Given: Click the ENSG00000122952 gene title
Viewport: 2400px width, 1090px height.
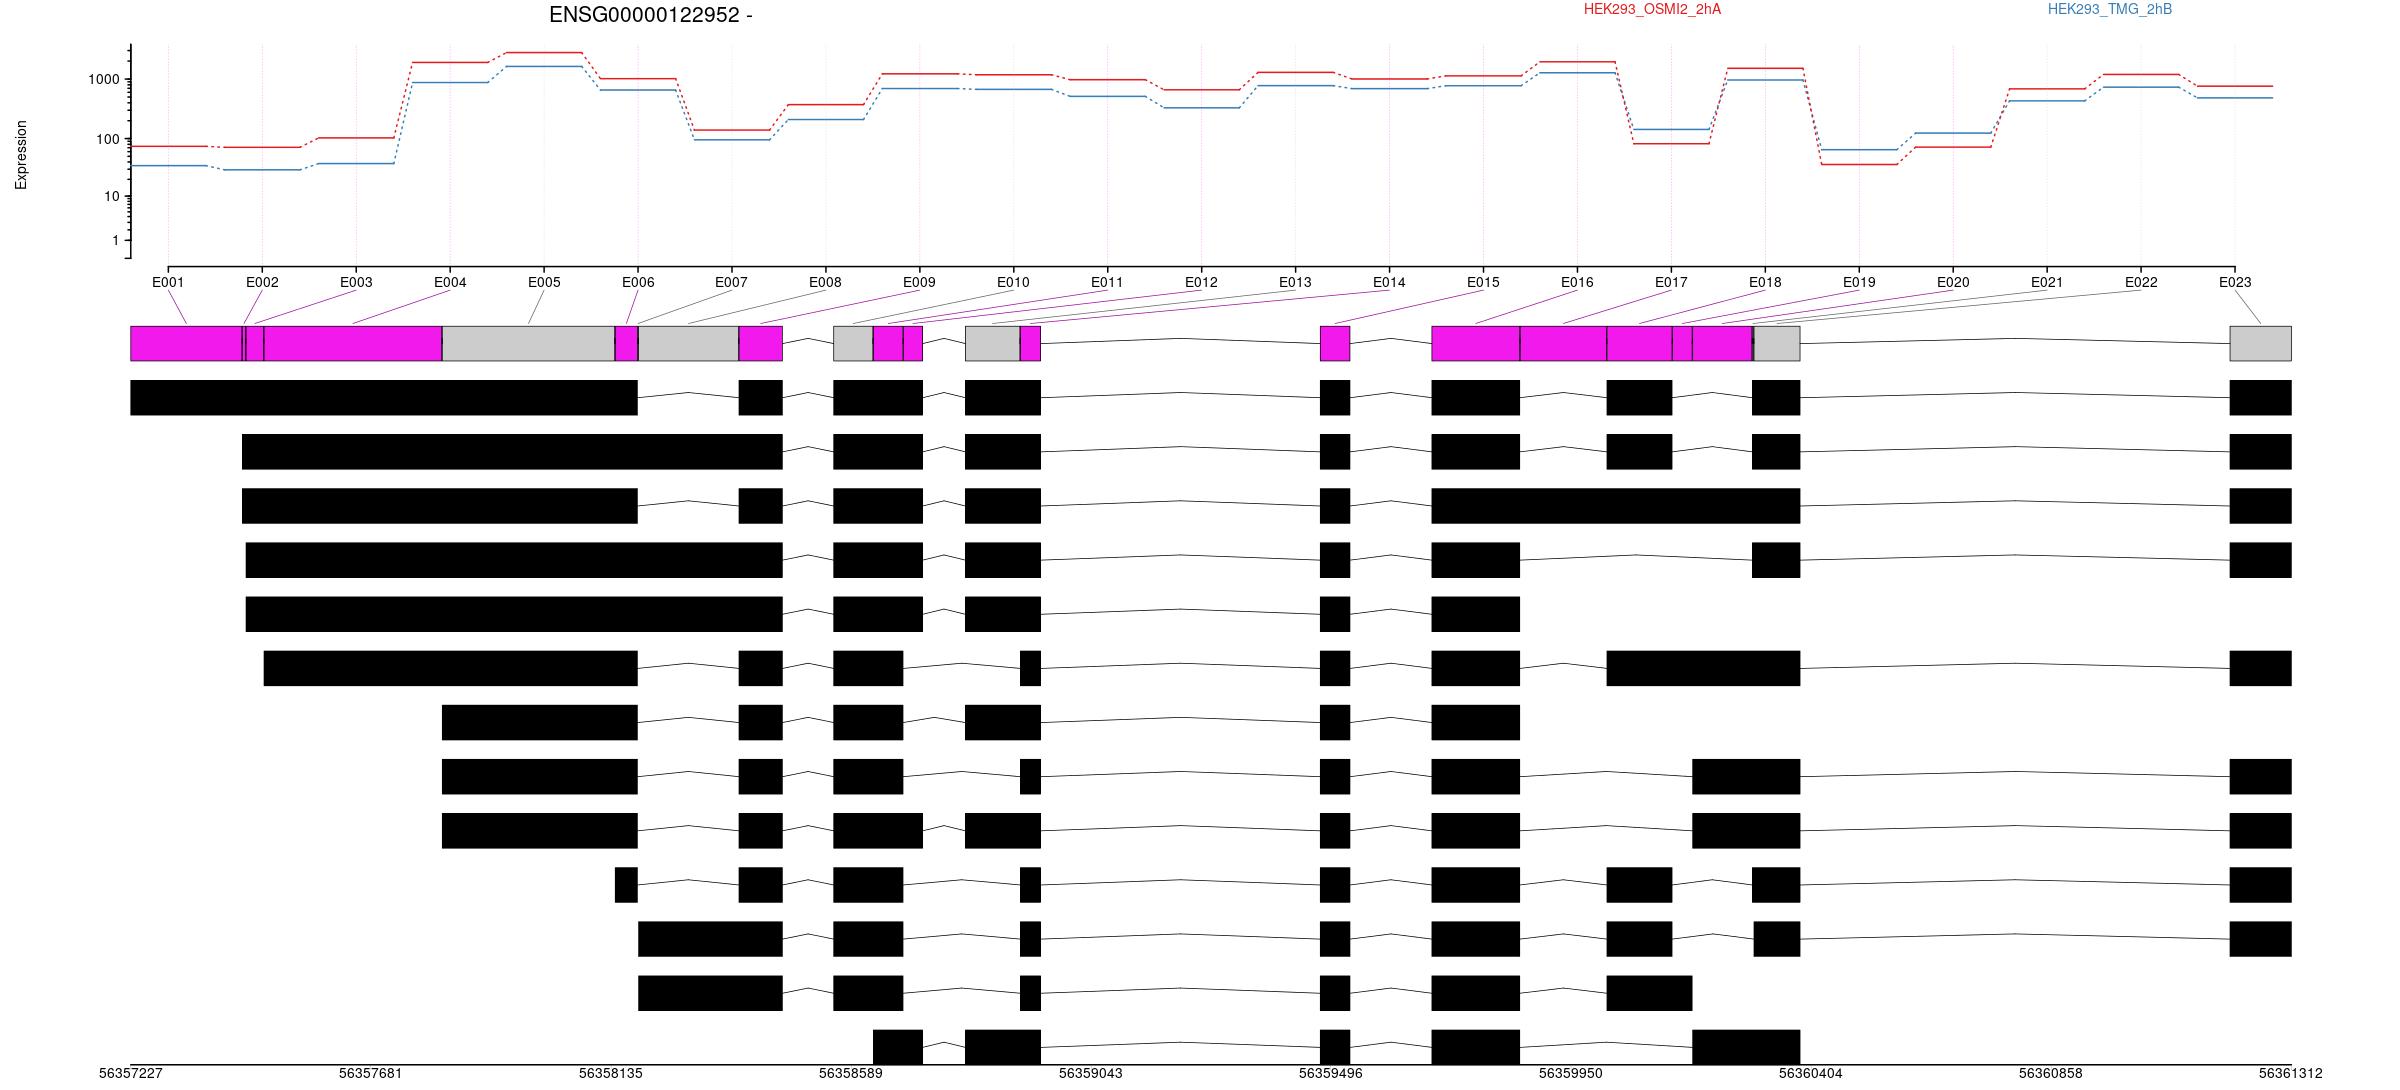Looking at the screenshot, I should point(651,15).
